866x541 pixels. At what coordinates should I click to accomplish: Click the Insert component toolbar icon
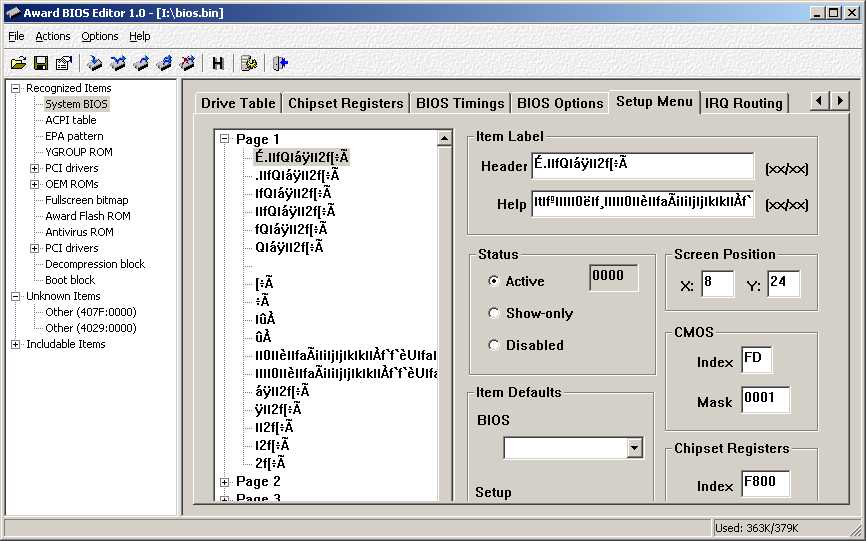tap(95, 63)
